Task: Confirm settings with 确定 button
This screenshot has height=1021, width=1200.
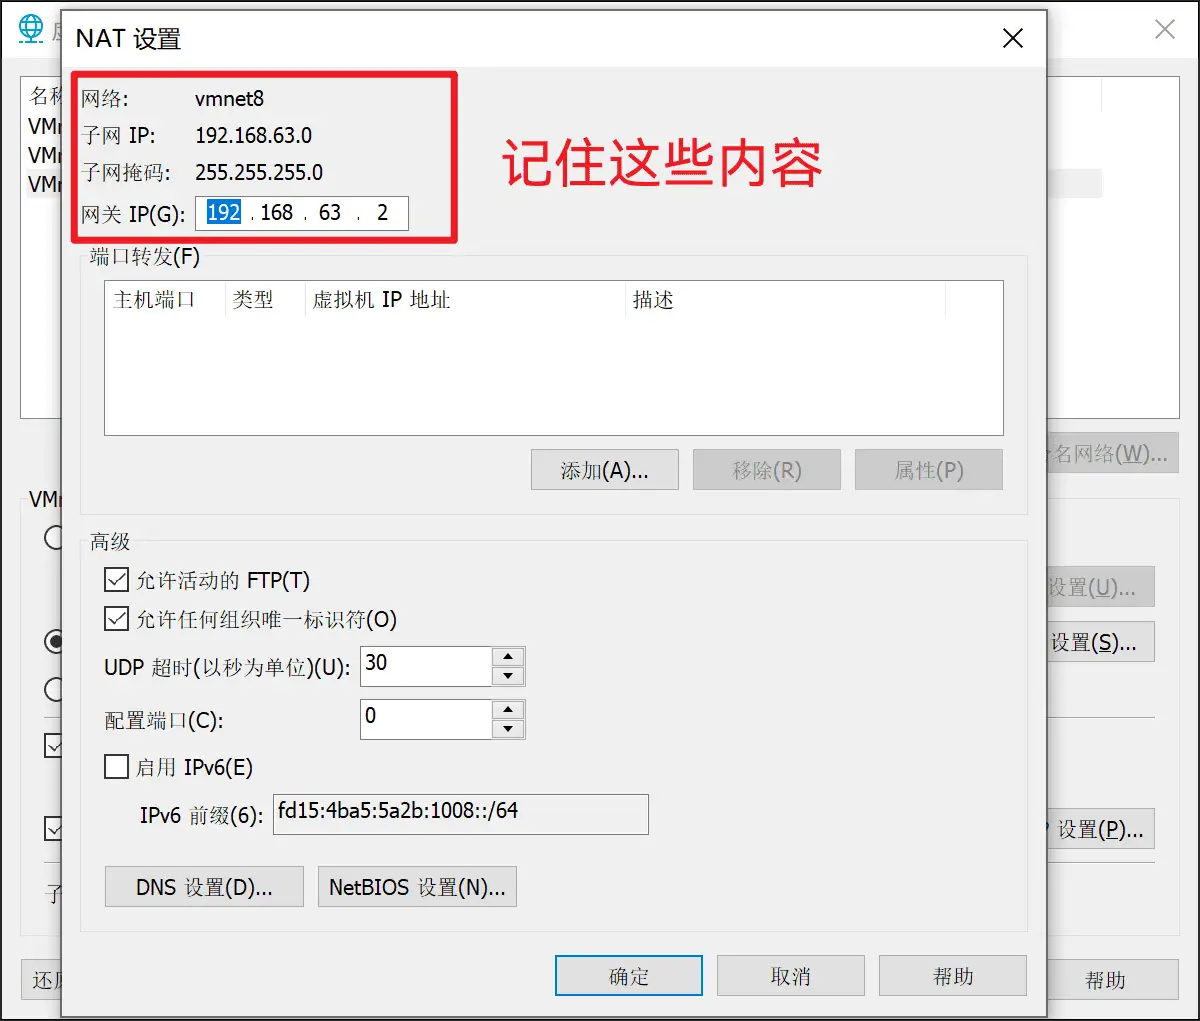Action: pos(629,976)
